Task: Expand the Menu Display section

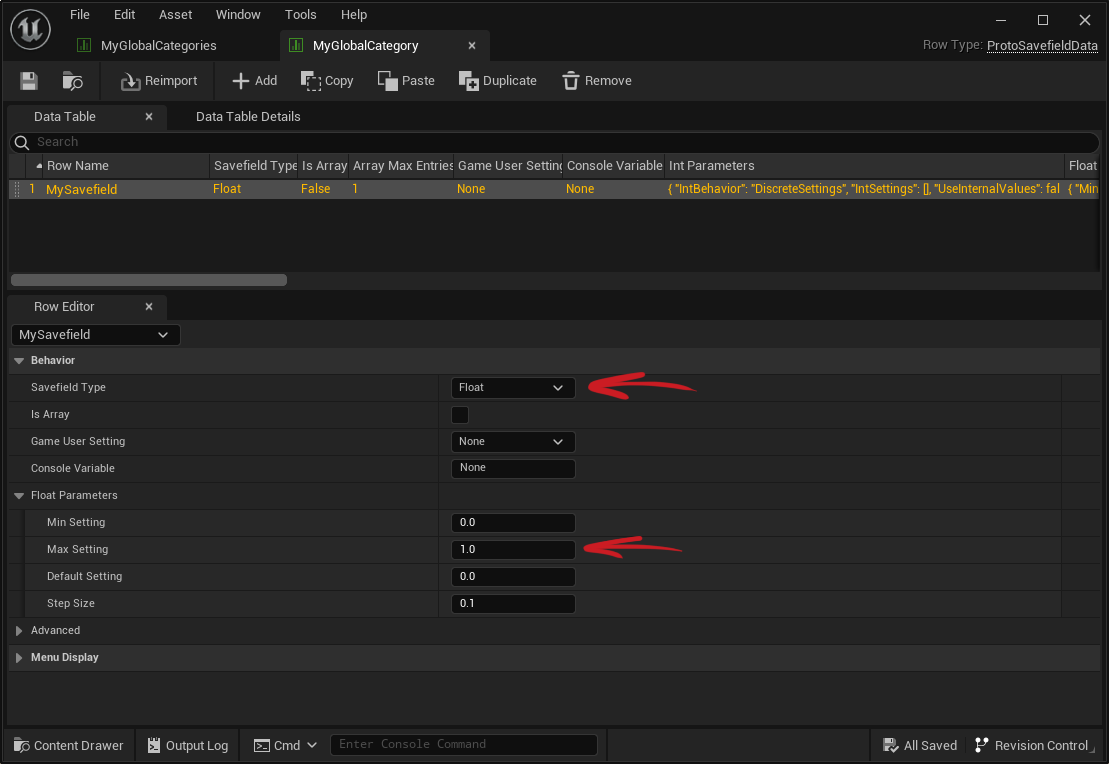Action: [64, 658]
